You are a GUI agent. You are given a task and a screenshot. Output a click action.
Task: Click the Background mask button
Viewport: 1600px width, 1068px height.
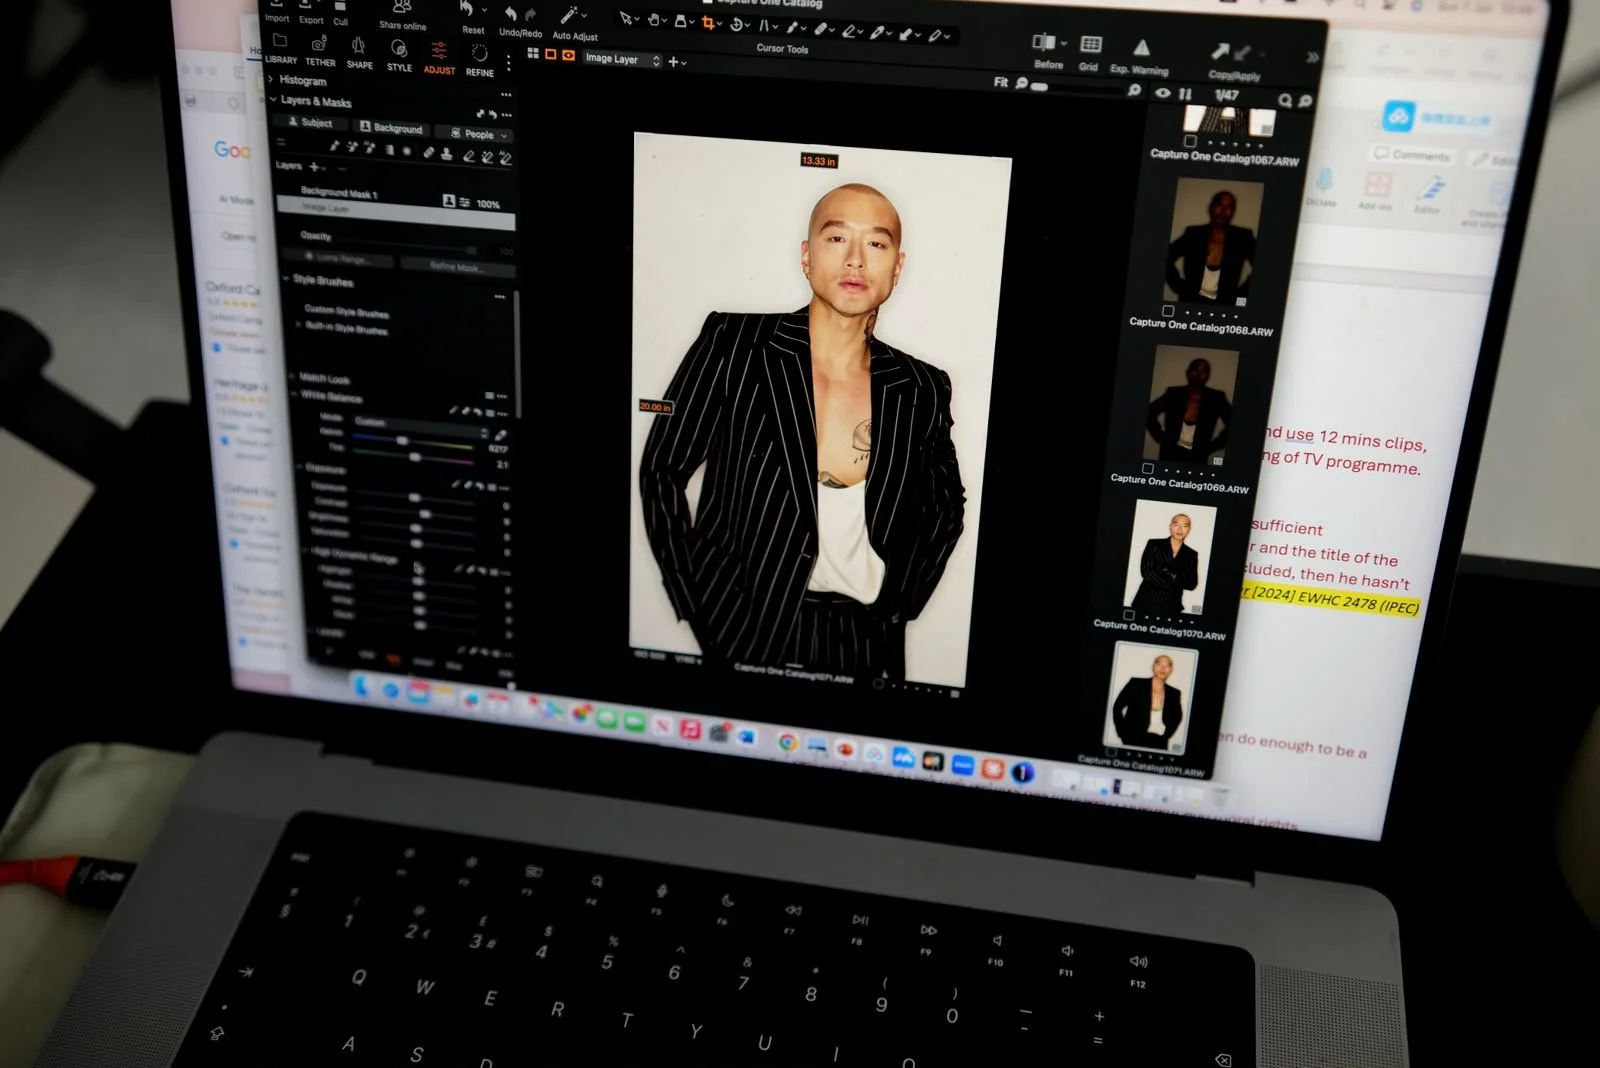[x=391, y=128]
